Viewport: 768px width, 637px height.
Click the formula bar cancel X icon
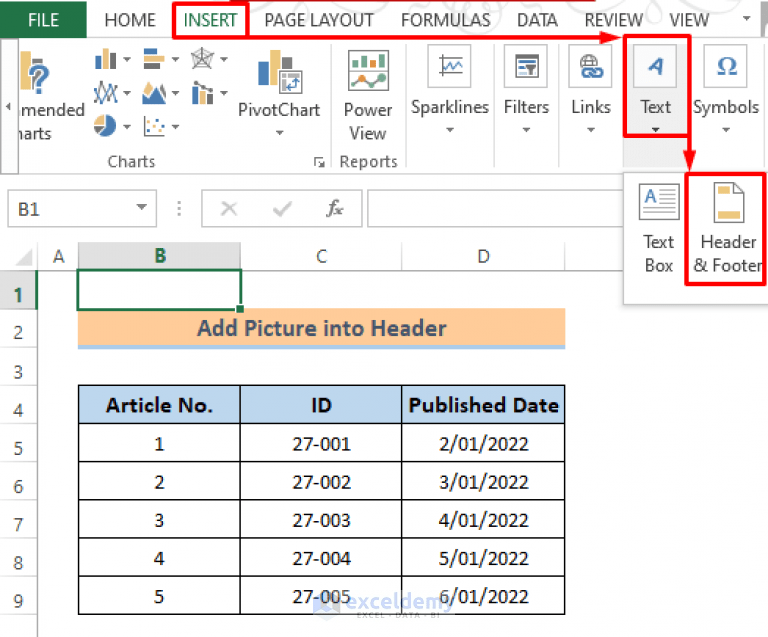(x=229, y=209)
